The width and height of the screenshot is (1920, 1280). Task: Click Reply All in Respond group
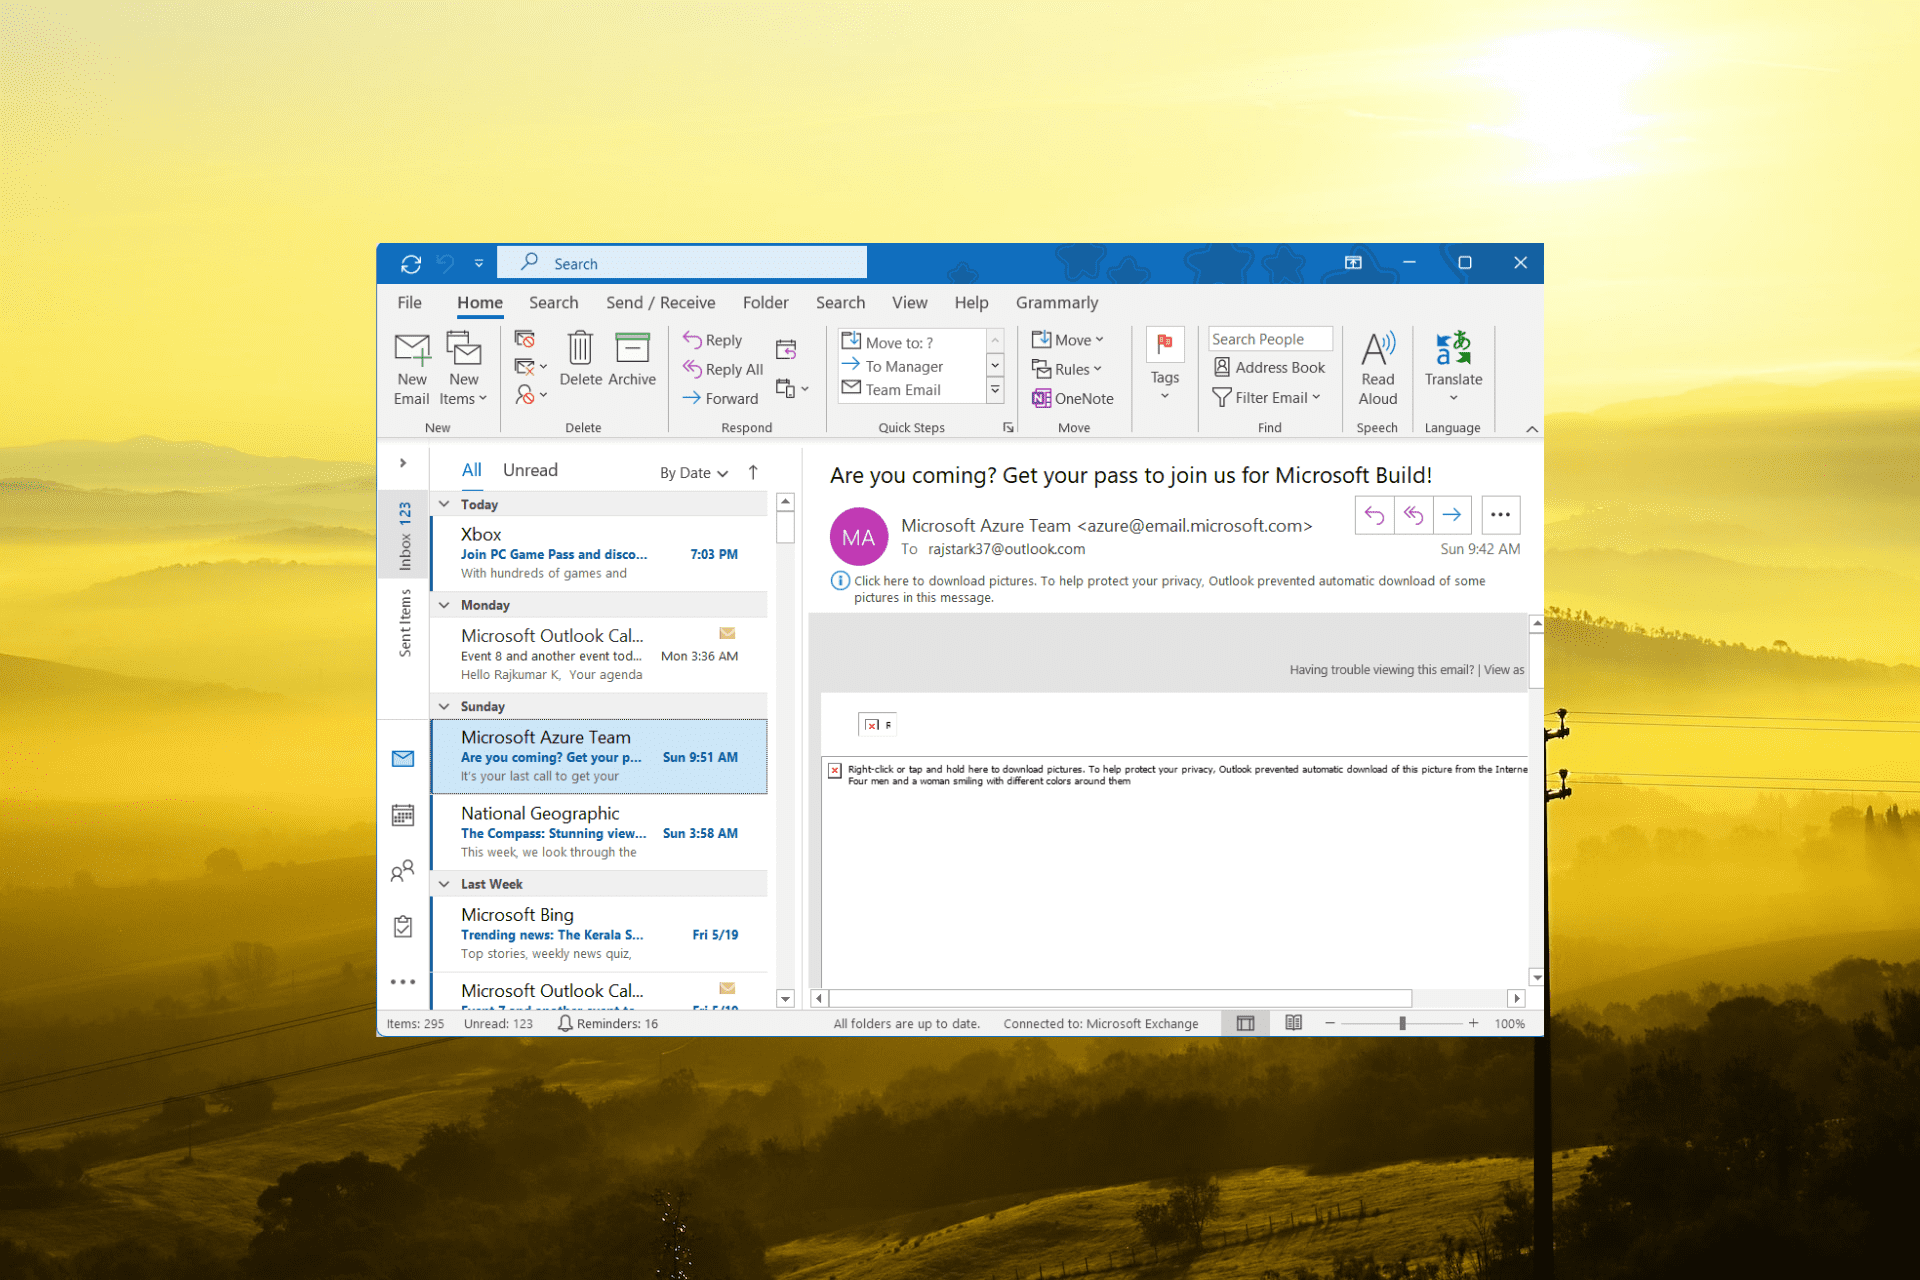pyautogui.click(x=723, y=369)
